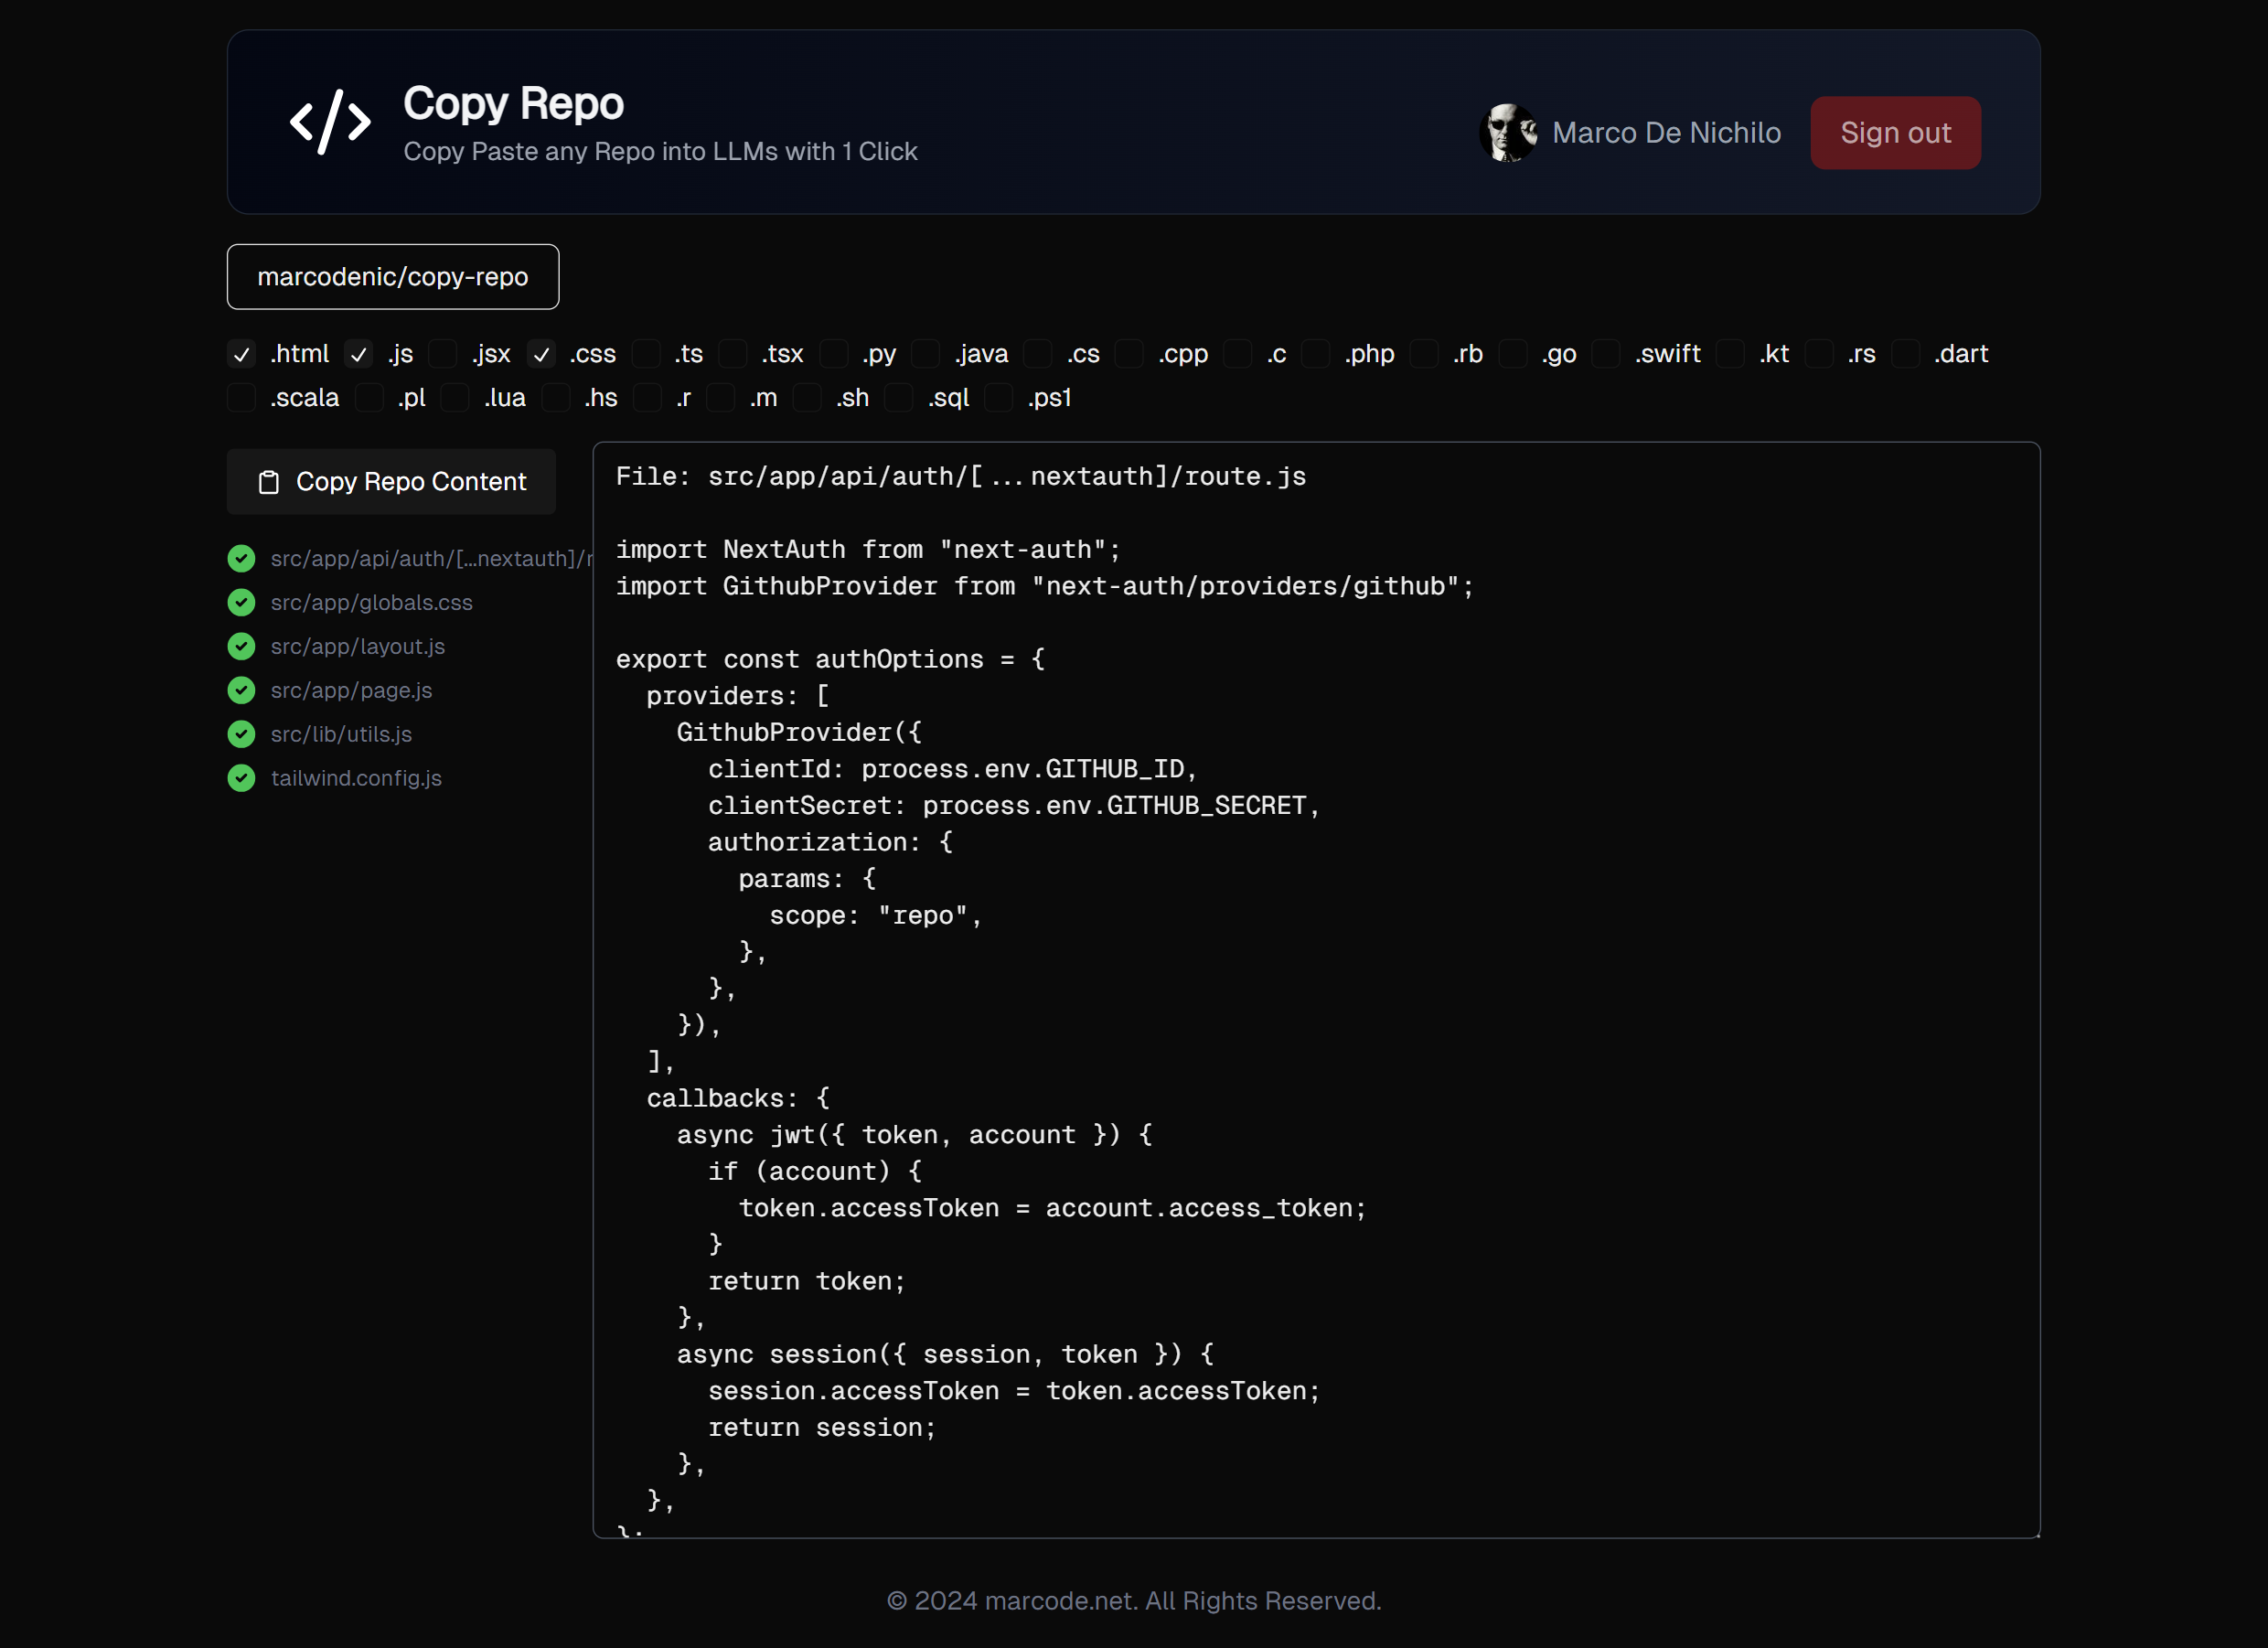This screenshot has width=2268, height=1648.
Task: Click Marco De Nichilo's avatar thumbnail
Action: (x=1508, y=133)
